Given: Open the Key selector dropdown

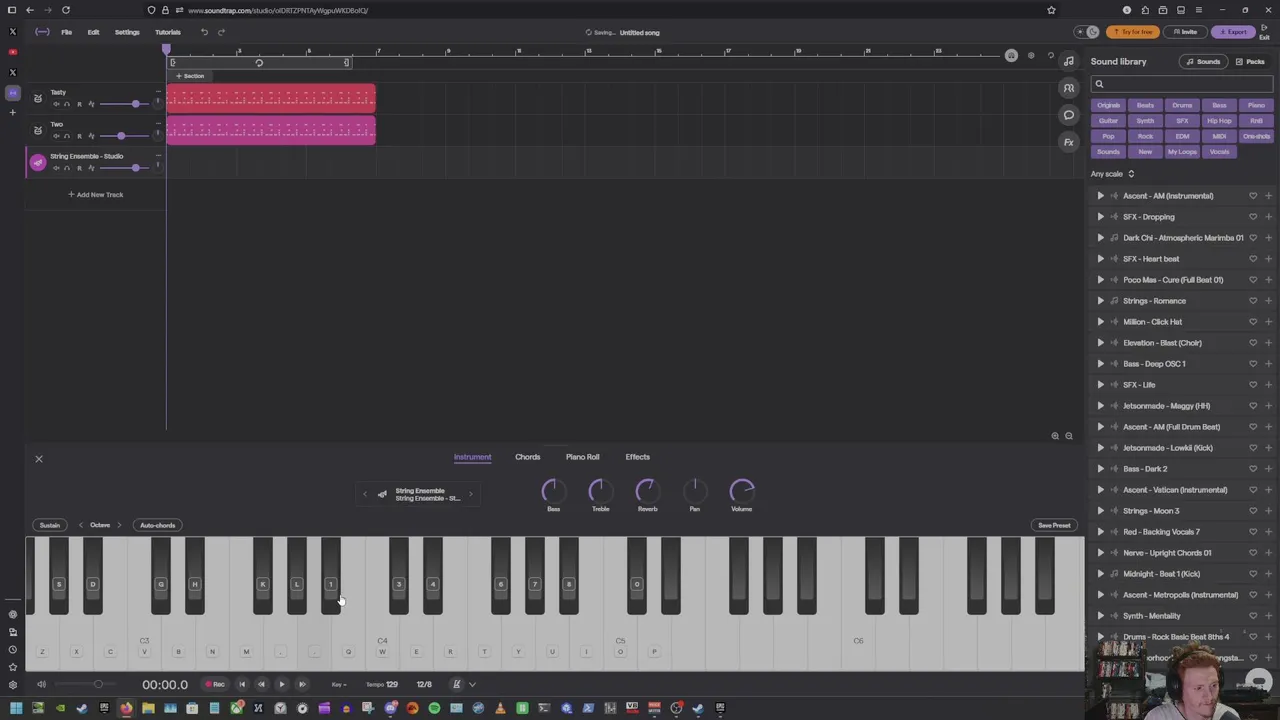Looking at the screenshot, I should point(338,685).
